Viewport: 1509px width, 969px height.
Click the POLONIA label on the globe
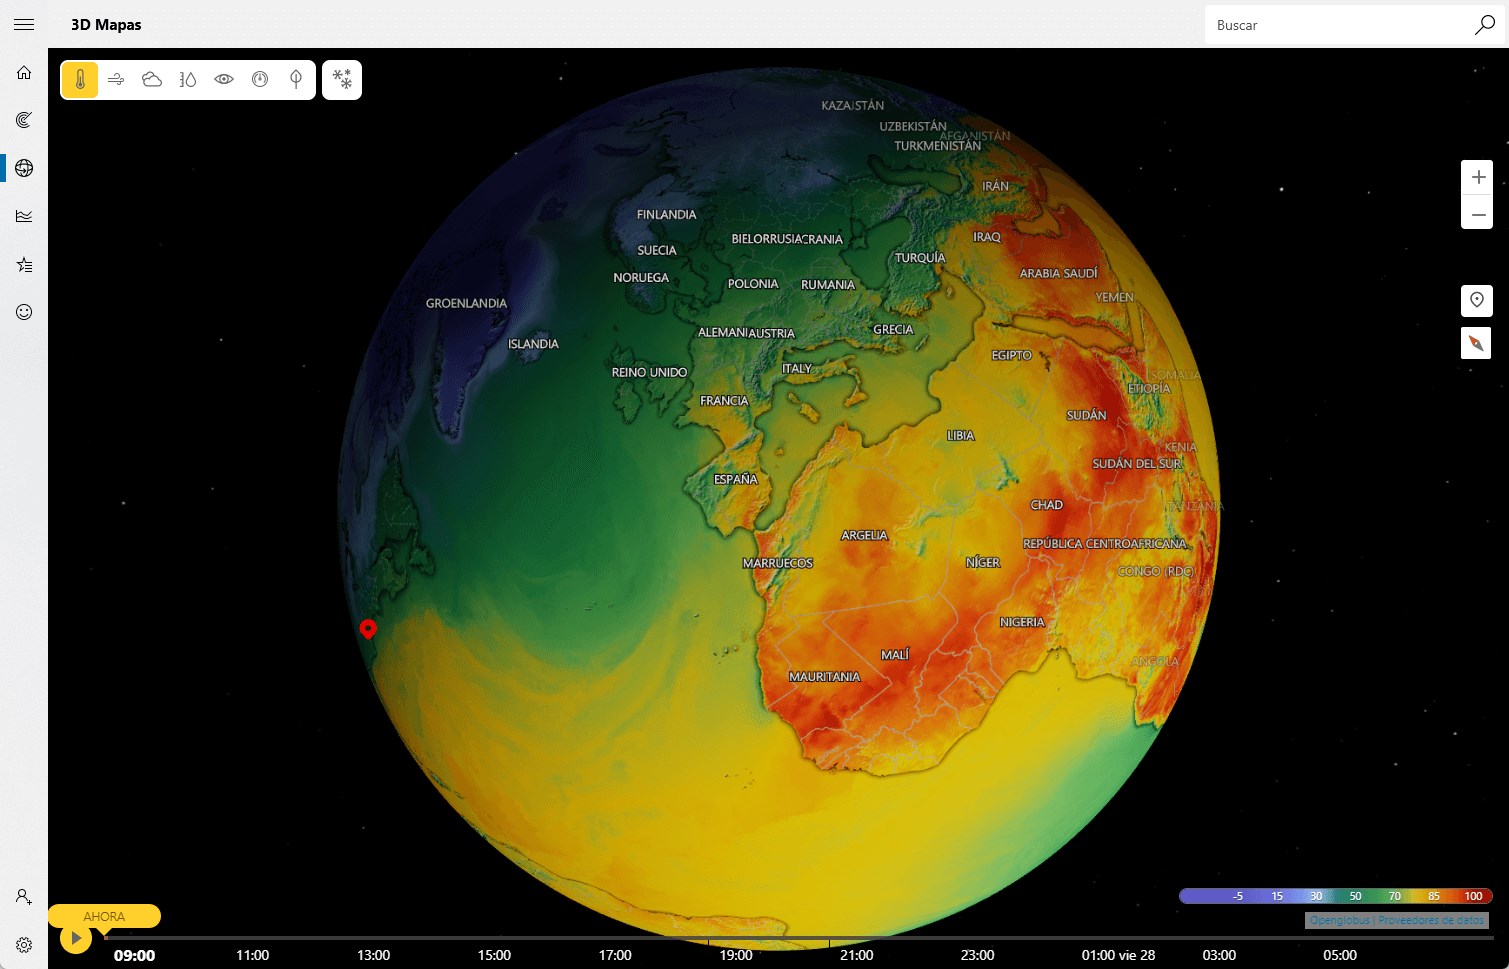coord(752,284)
